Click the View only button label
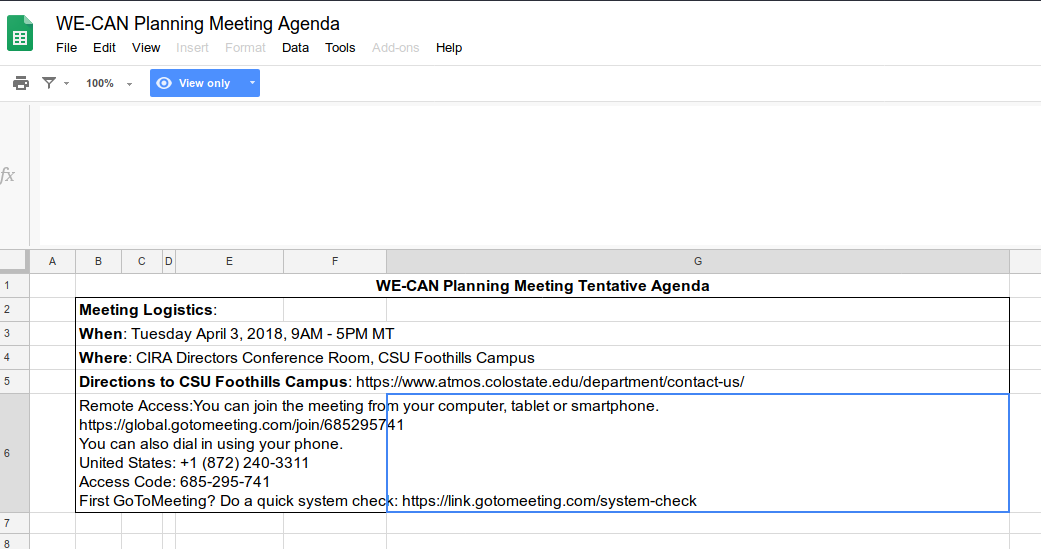 coord(204,83)
